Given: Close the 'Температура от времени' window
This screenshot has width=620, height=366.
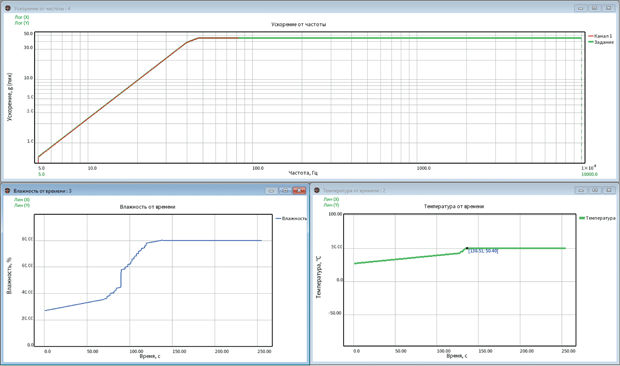Looking at the screenshot, I should 609,191.
